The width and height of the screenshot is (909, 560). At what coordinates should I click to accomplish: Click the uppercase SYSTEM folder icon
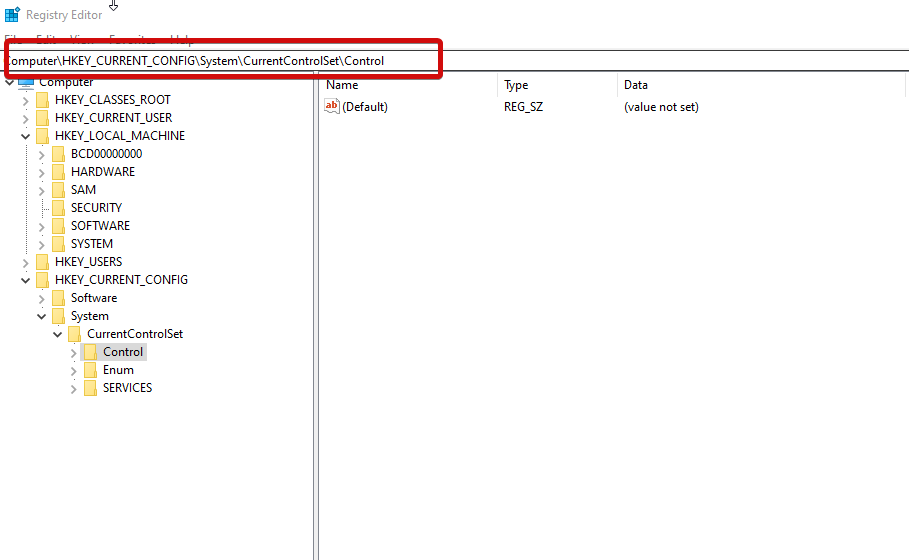(59, 244)
